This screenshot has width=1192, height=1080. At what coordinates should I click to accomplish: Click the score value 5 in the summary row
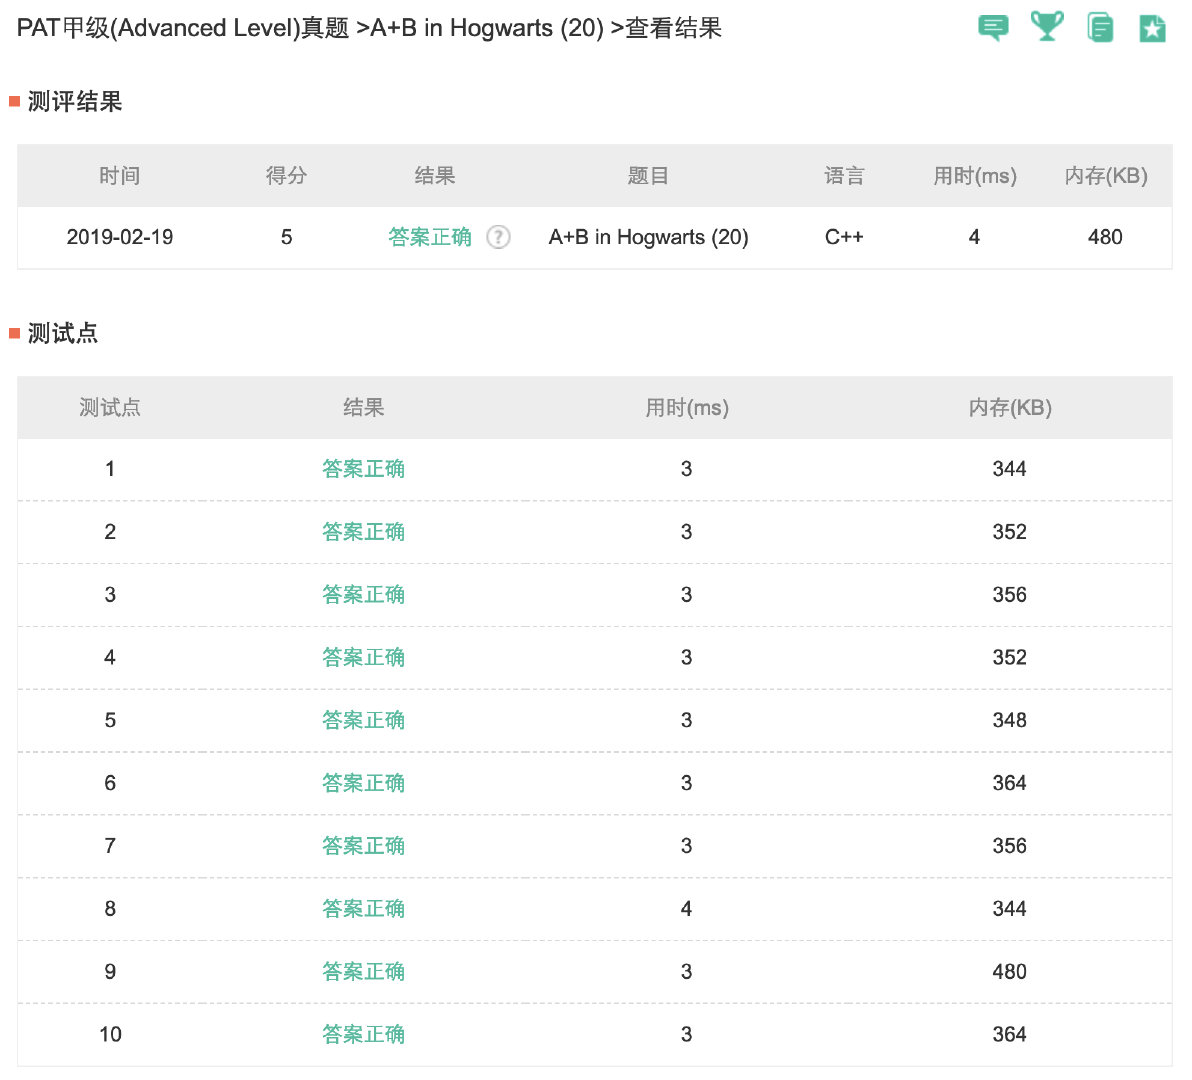[x=287, y=237]
